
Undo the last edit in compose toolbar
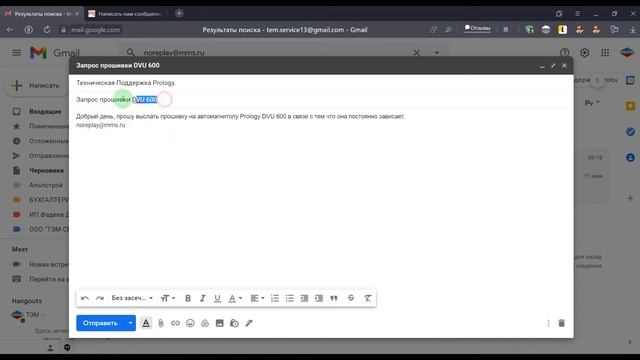(x=85, y=298)
